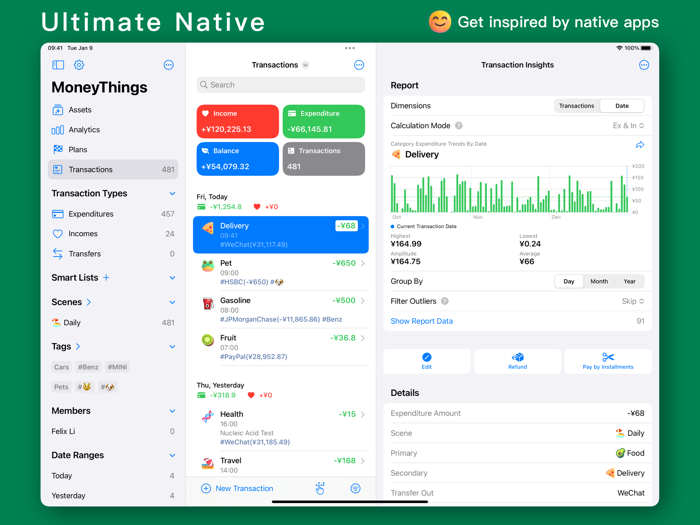
Task: Collapse the Tags section chevron down
Action: tap(172, 347)
